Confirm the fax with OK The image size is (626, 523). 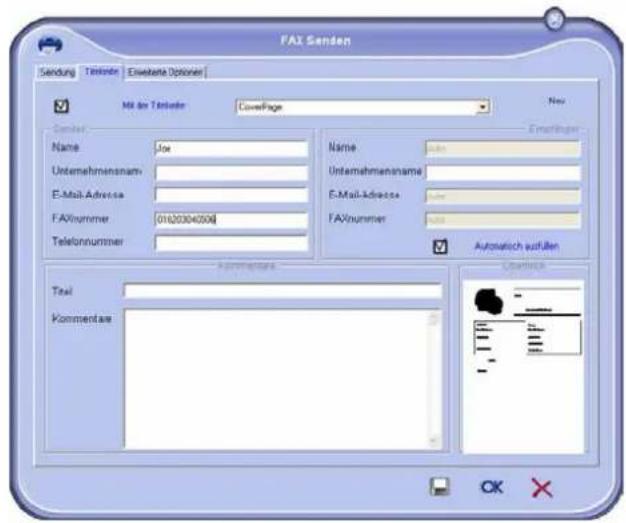492,487
